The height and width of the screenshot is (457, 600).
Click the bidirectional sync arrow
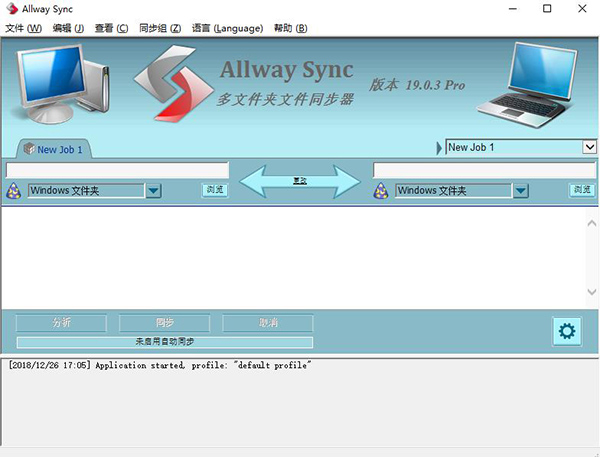pos(300,181)
